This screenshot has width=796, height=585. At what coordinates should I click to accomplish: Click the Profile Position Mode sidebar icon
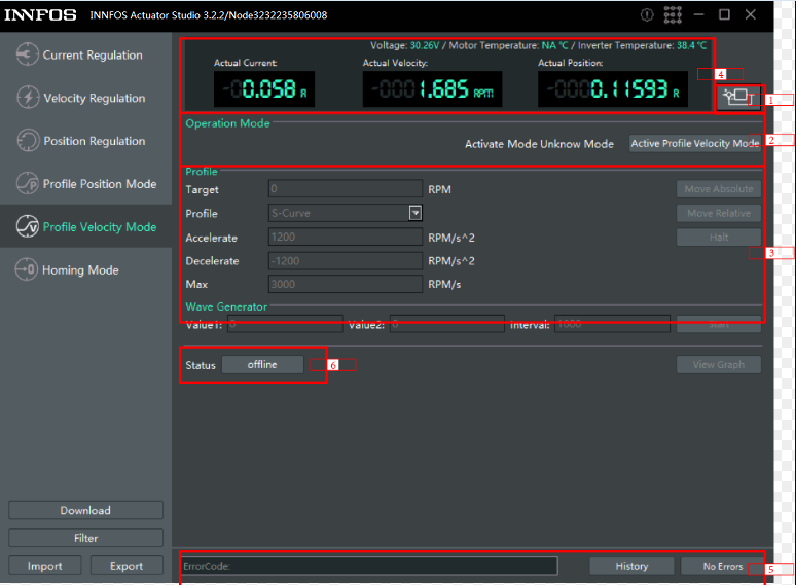[27, 184]
